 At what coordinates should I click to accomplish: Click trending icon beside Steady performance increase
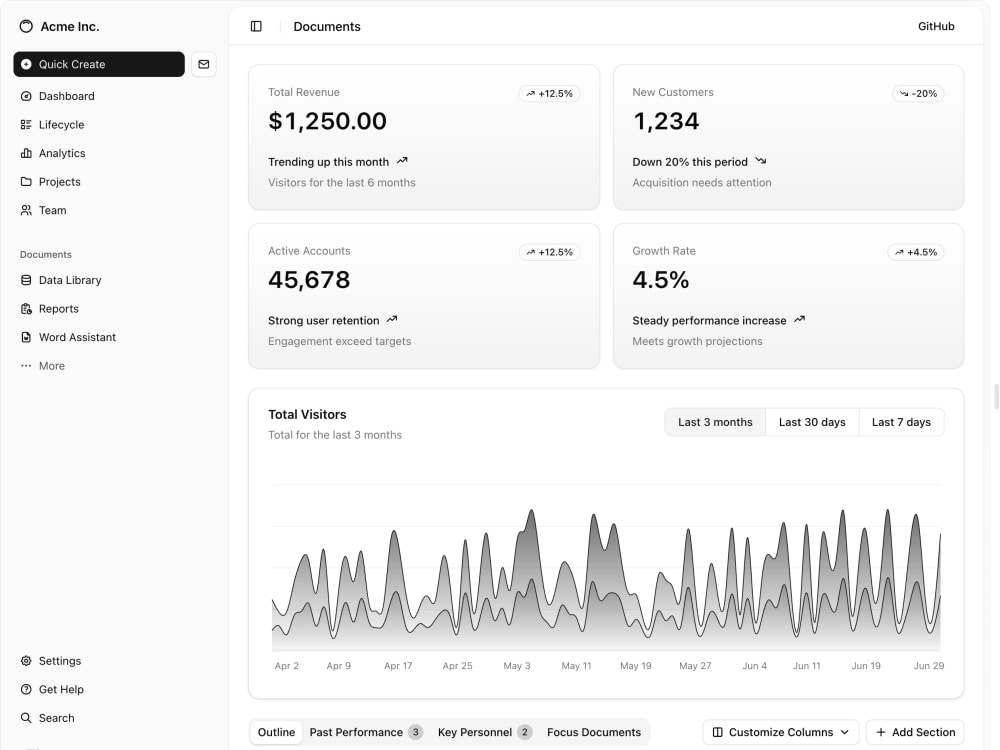[x=799, y=320]
